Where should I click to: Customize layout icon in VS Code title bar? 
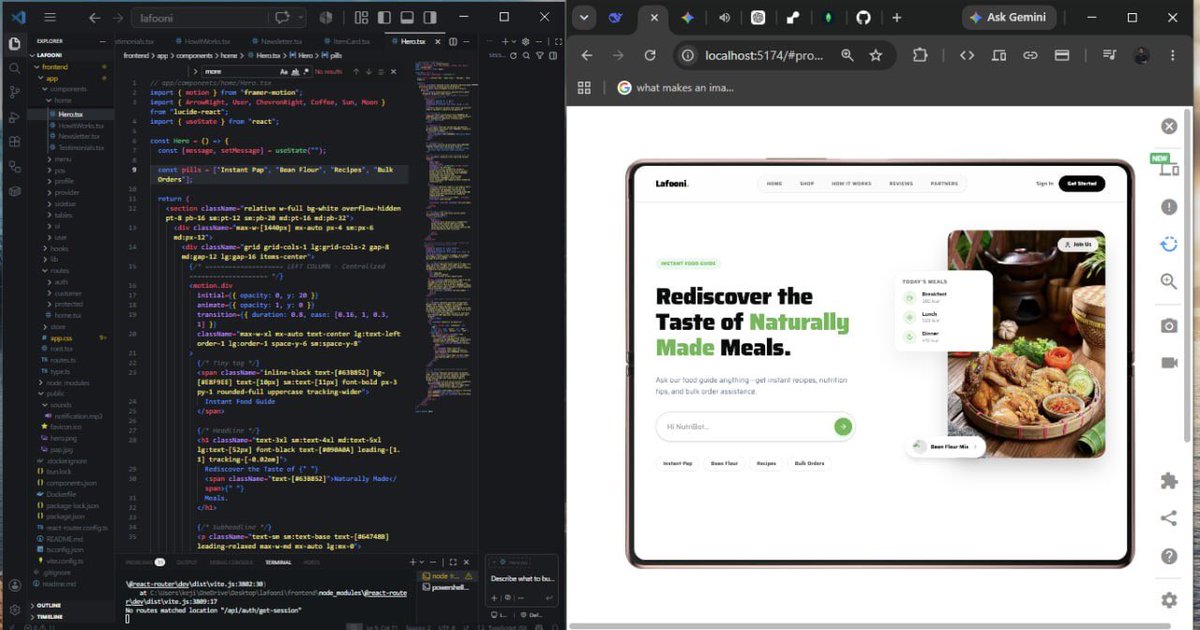click(360, 17)
